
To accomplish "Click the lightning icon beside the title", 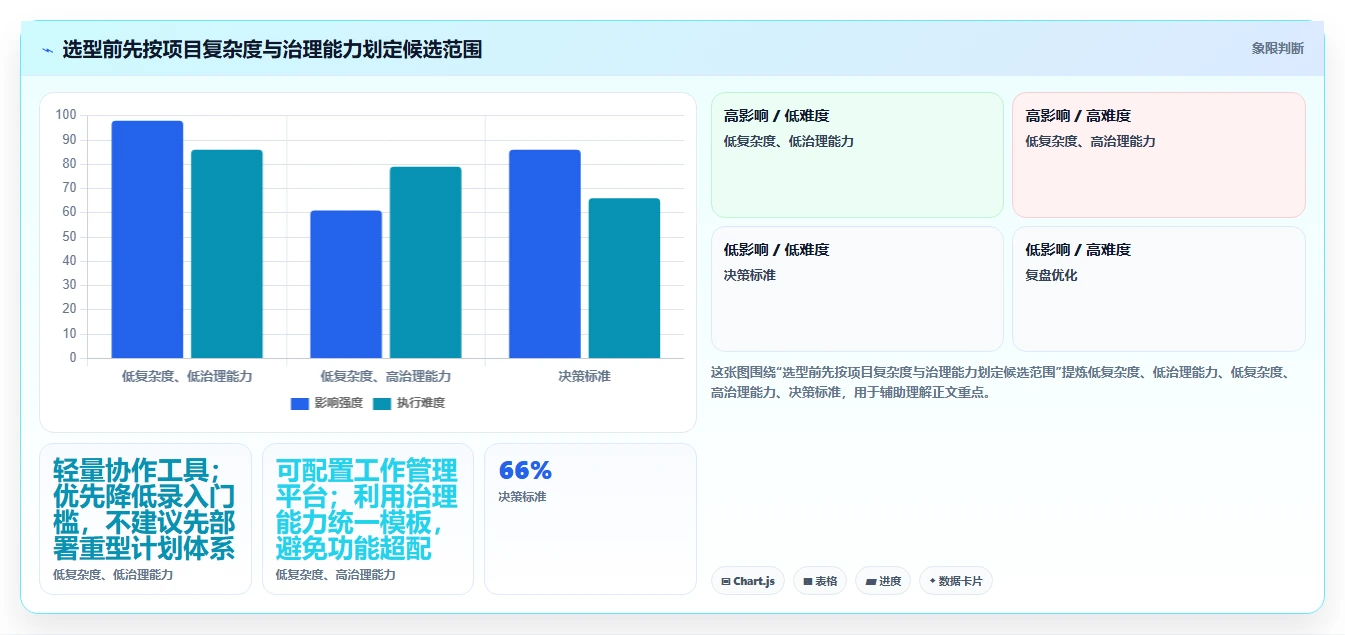I will (x=47, y=50).
